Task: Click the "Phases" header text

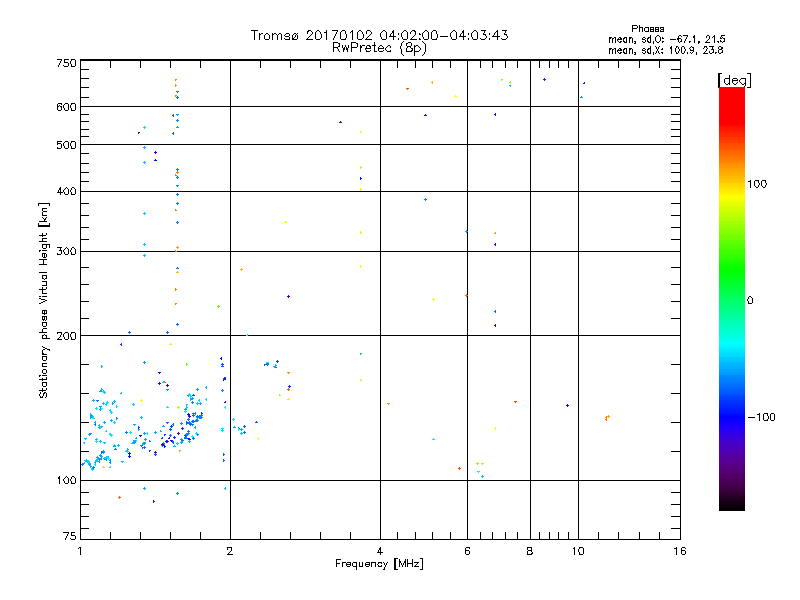Action: coord(647,29)
